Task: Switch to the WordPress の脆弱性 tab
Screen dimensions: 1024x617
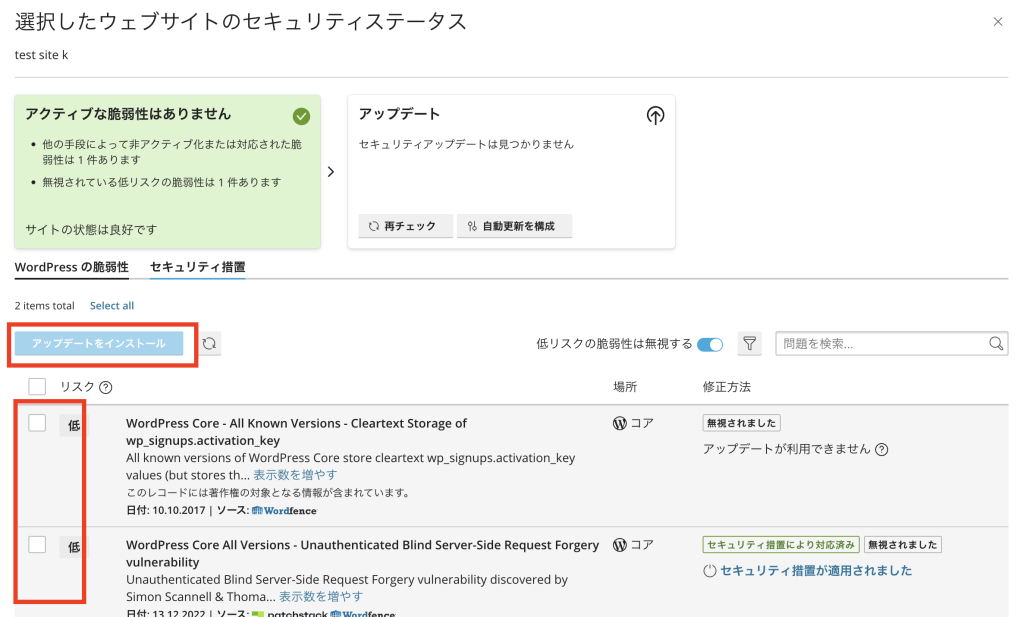Action: (x=72, y=267)
